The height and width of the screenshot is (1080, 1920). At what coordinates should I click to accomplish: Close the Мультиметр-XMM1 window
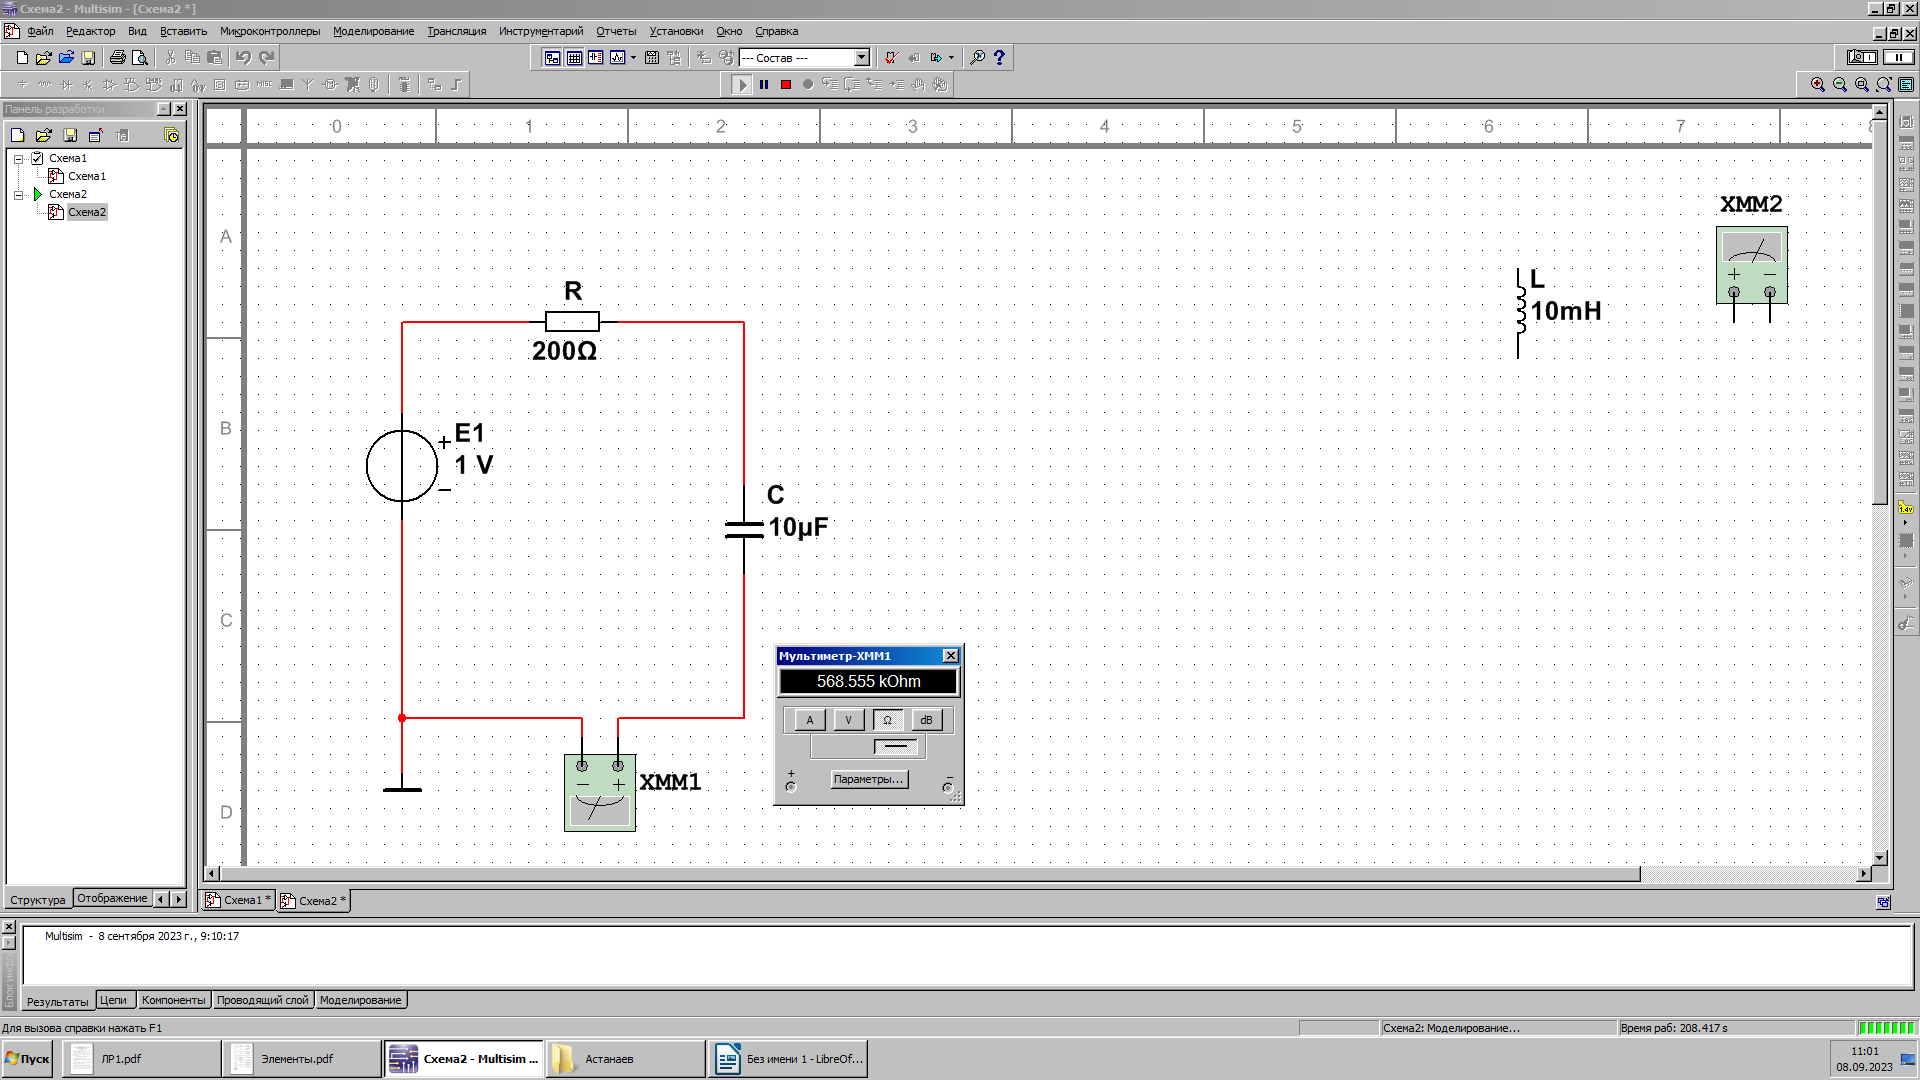tap(951, 656)
